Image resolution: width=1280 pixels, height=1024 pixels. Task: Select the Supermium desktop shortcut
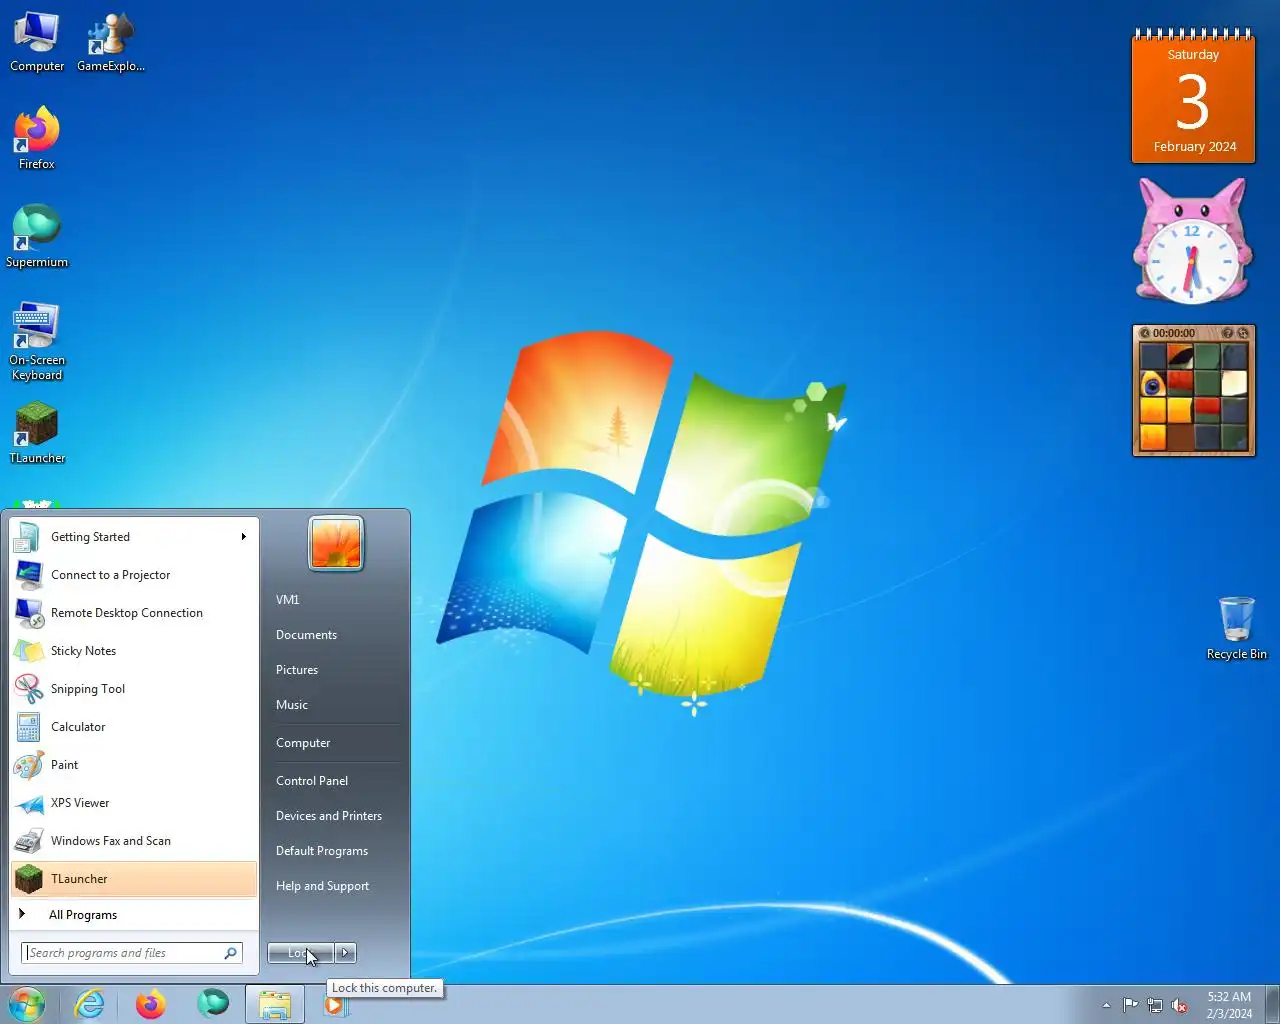(x=37, y=237)
